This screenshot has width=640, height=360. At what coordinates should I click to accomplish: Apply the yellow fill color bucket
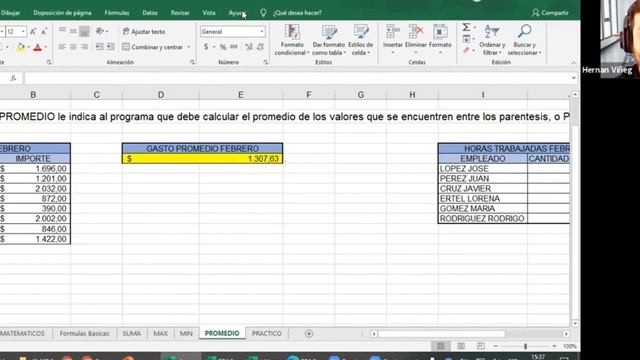[20, 47]
